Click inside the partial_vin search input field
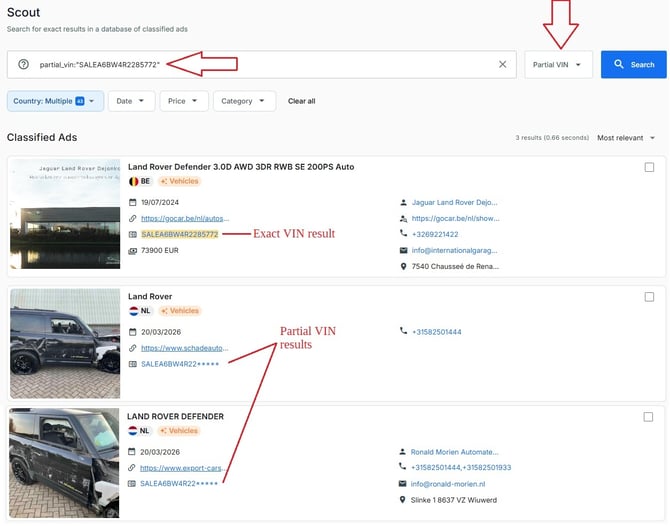This screenshot has height=526, width=670. point(262,65)
